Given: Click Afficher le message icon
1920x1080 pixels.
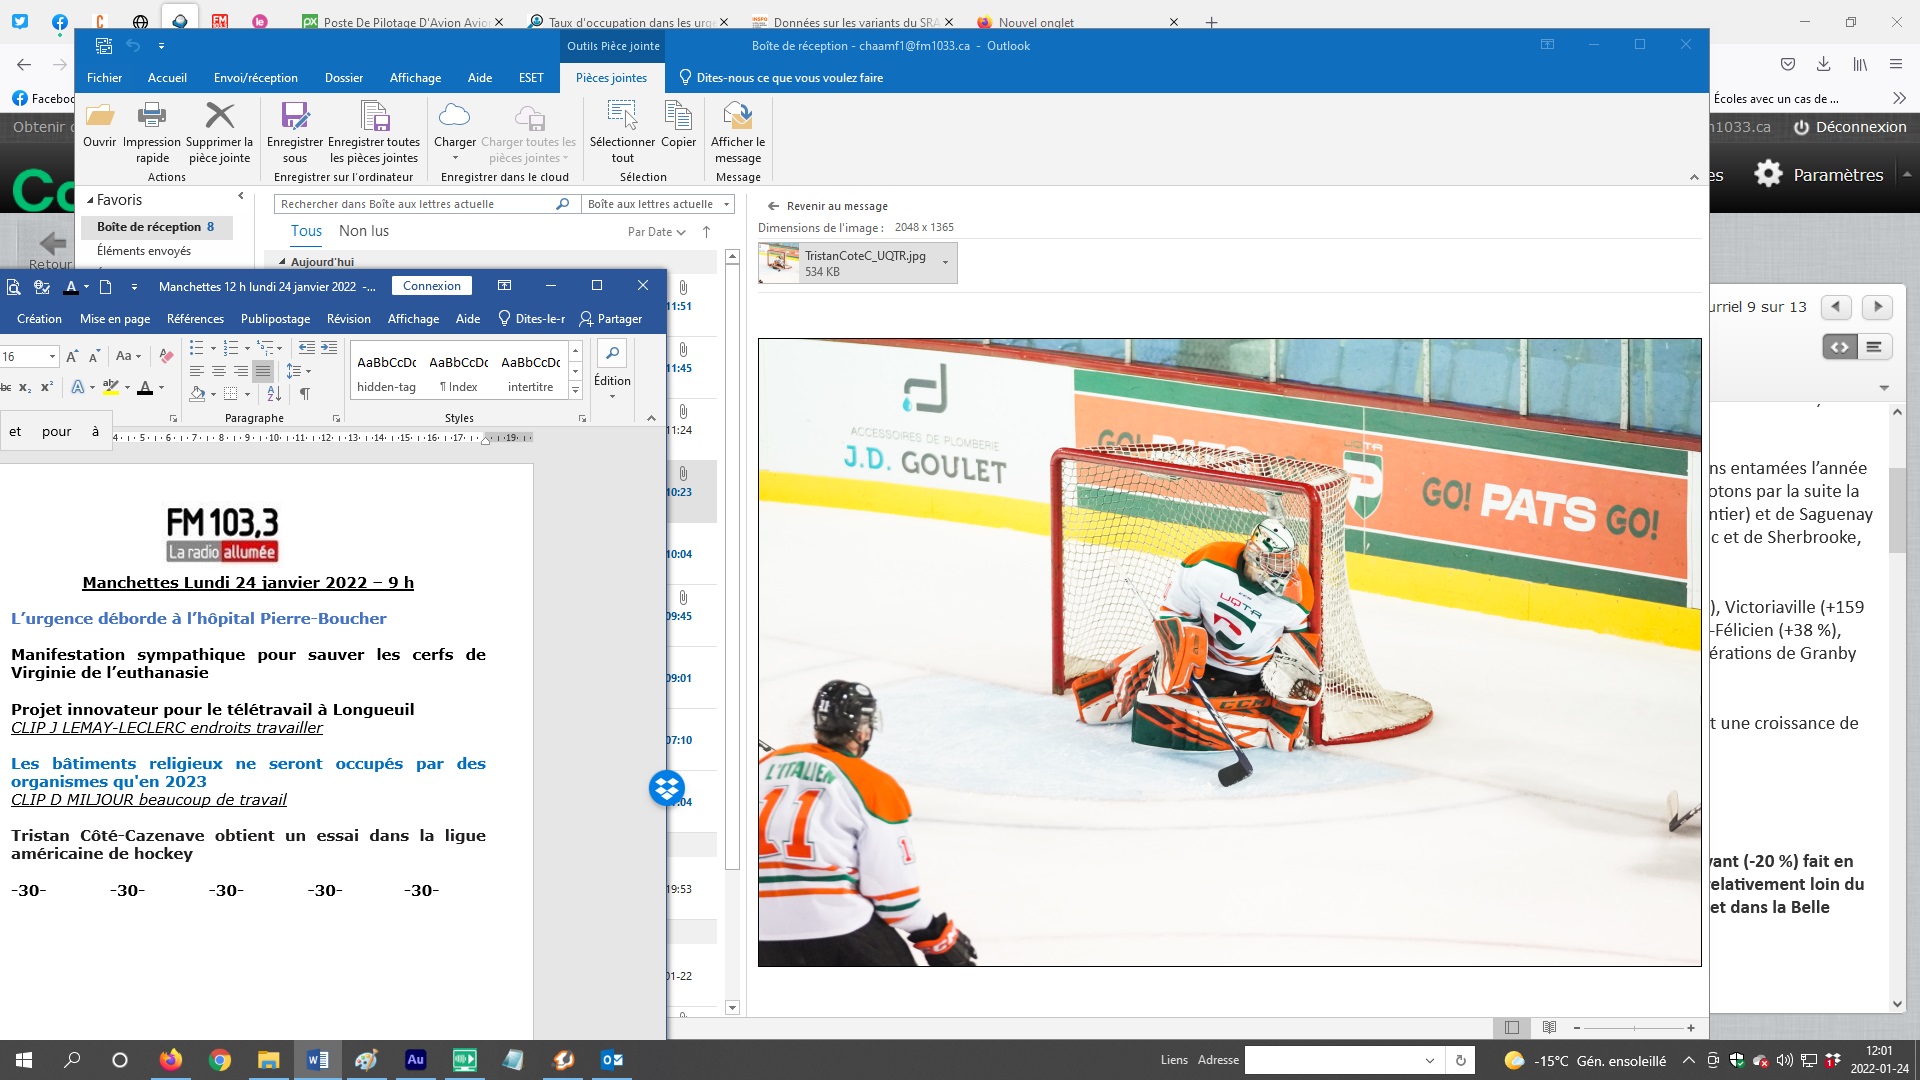Looking at the screenshot, I should point(738,117).
